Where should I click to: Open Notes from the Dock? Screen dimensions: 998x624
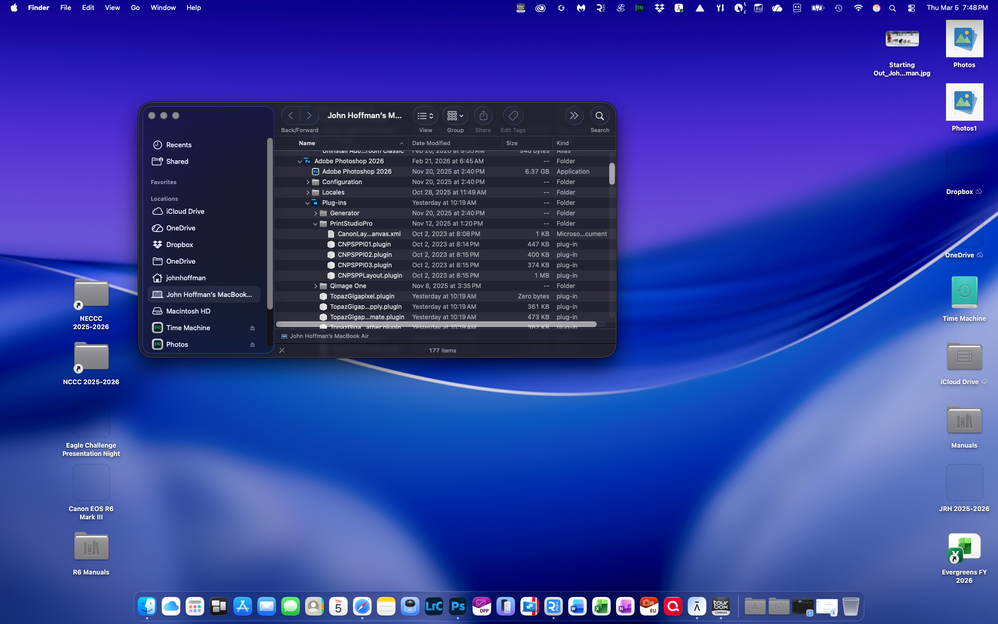386,606
